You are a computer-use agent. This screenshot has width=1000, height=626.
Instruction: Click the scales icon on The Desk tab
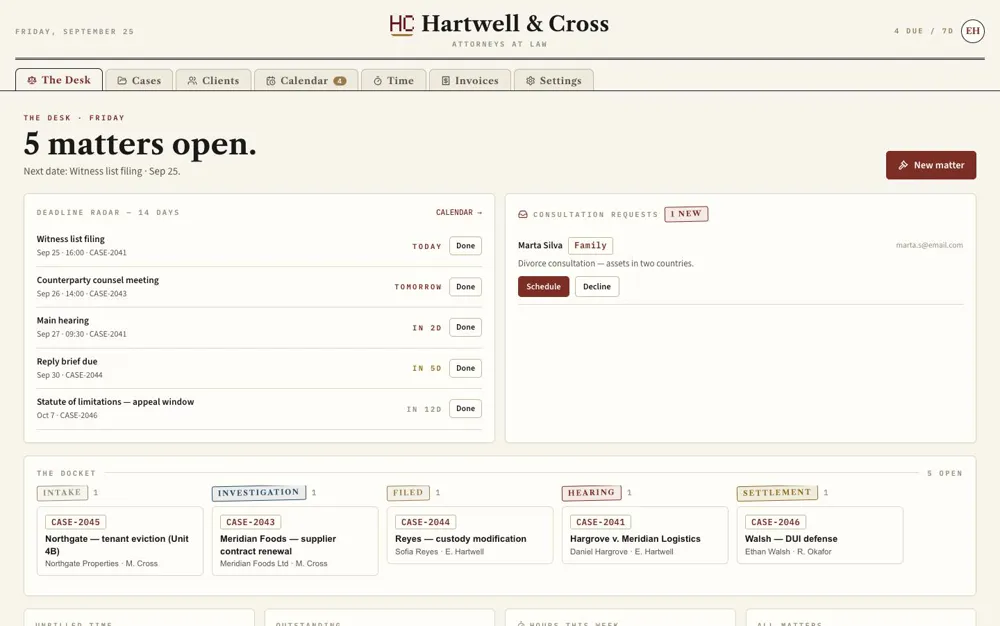pyautogui.click(x=32, y=80)
